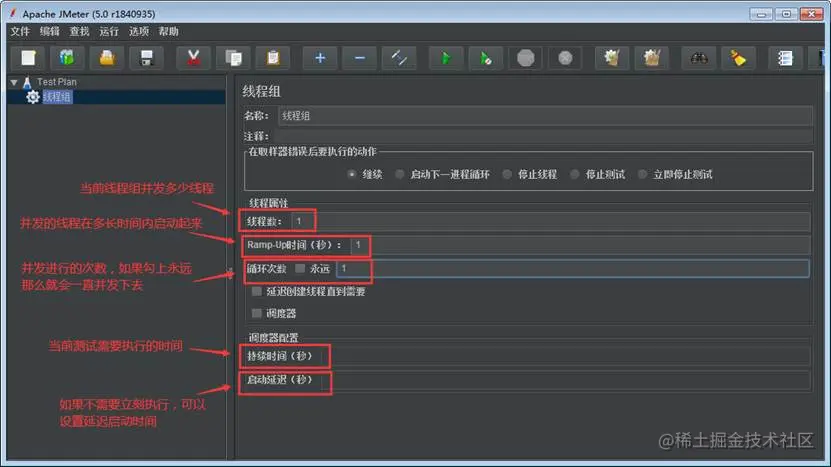This screenshot has height=467, width=831.
Task: Click the 名称 input field
Action: coord(545,116)
